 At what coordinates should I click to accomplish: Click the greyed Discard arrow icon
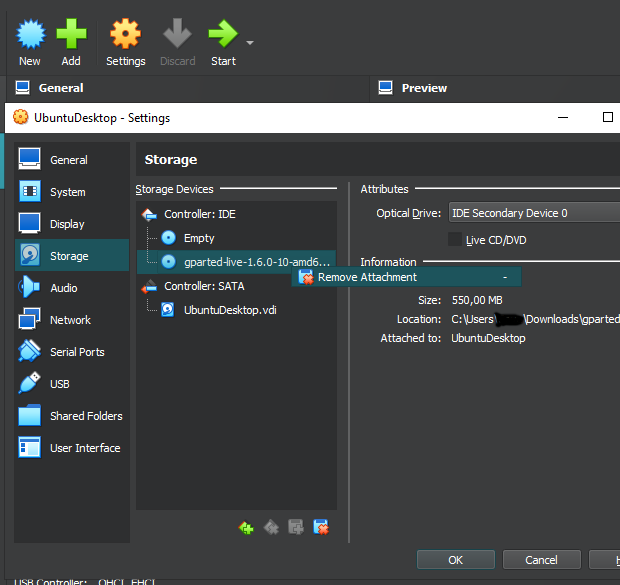pyautogui.click(x=177, y=33)
